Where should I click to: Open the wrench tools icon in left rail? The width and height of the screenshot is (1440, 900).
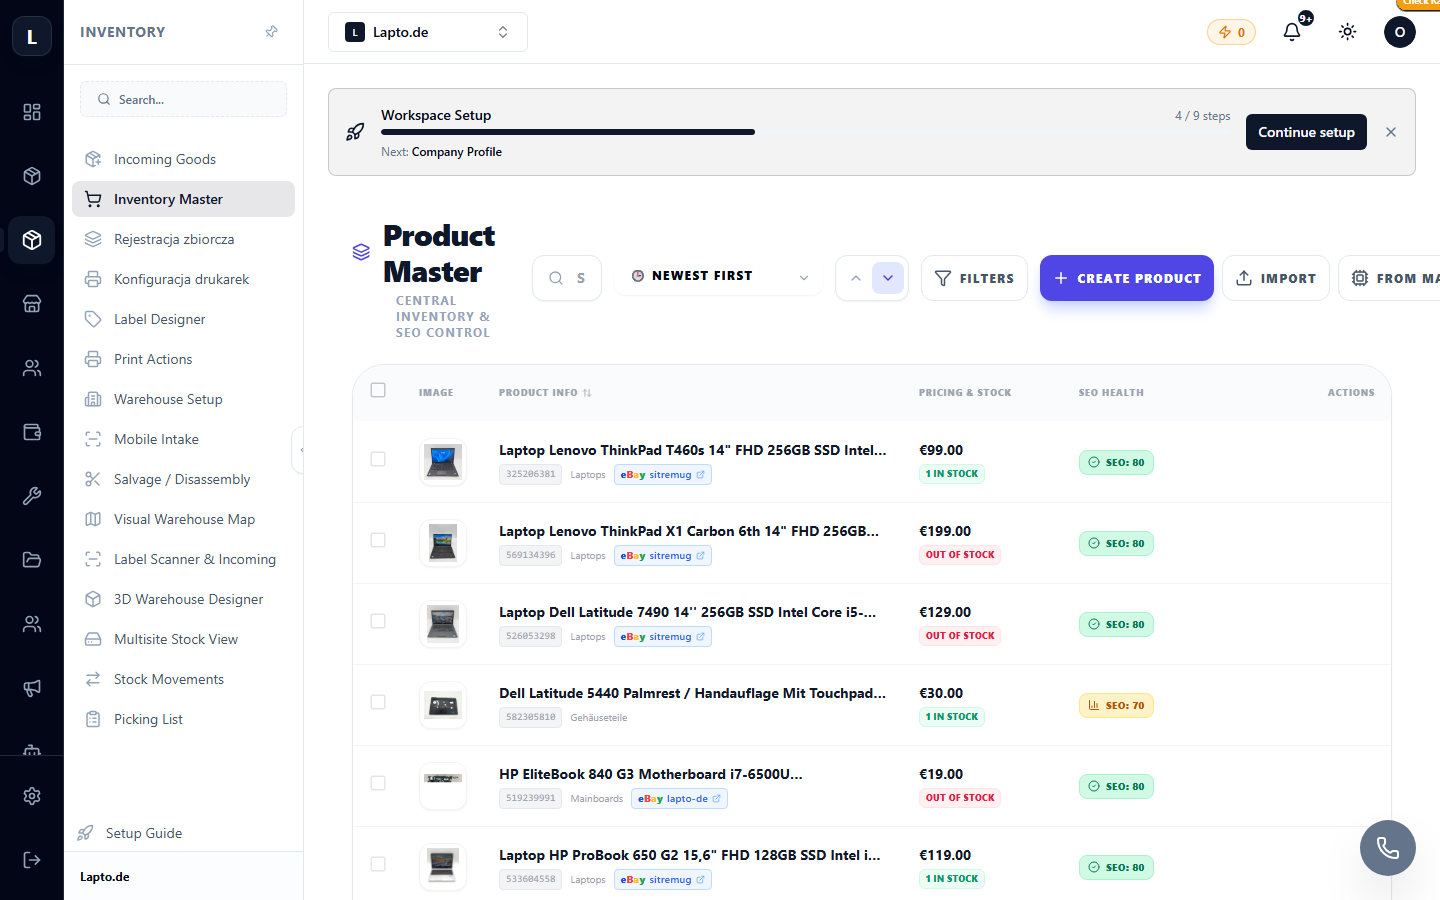coord(32,496)
